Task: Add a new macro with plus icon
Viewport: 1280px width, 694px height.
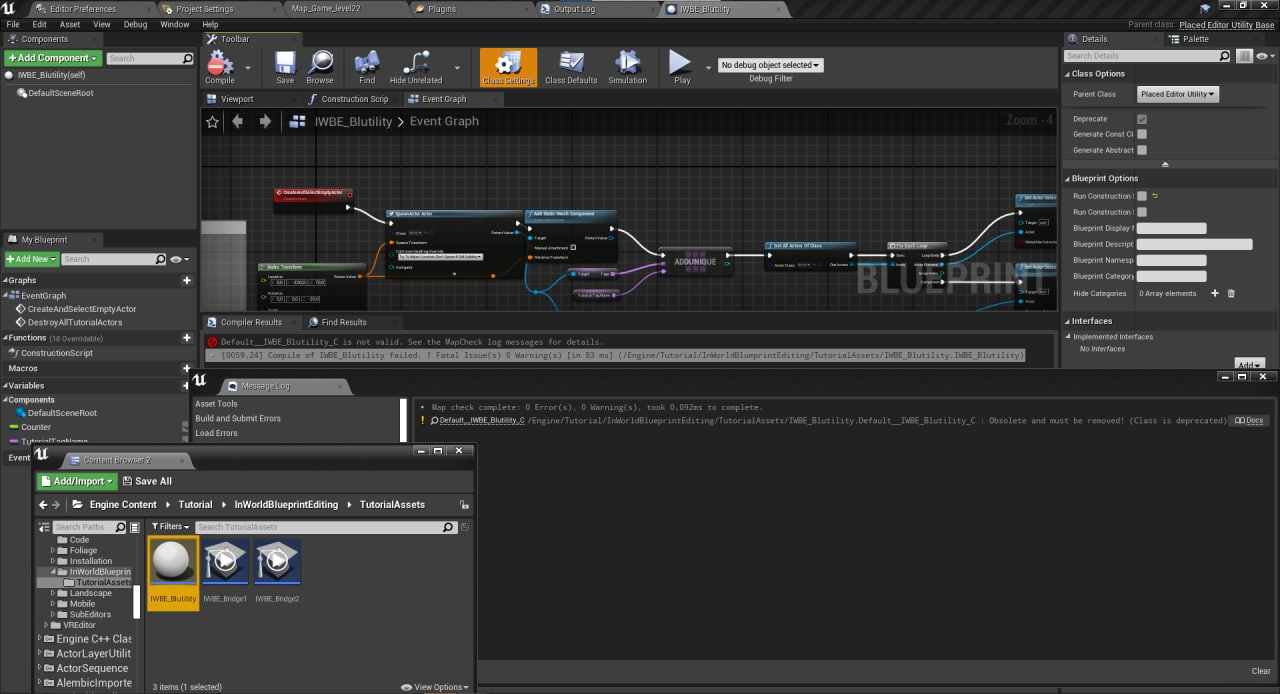Action: (x=187, y=368)
